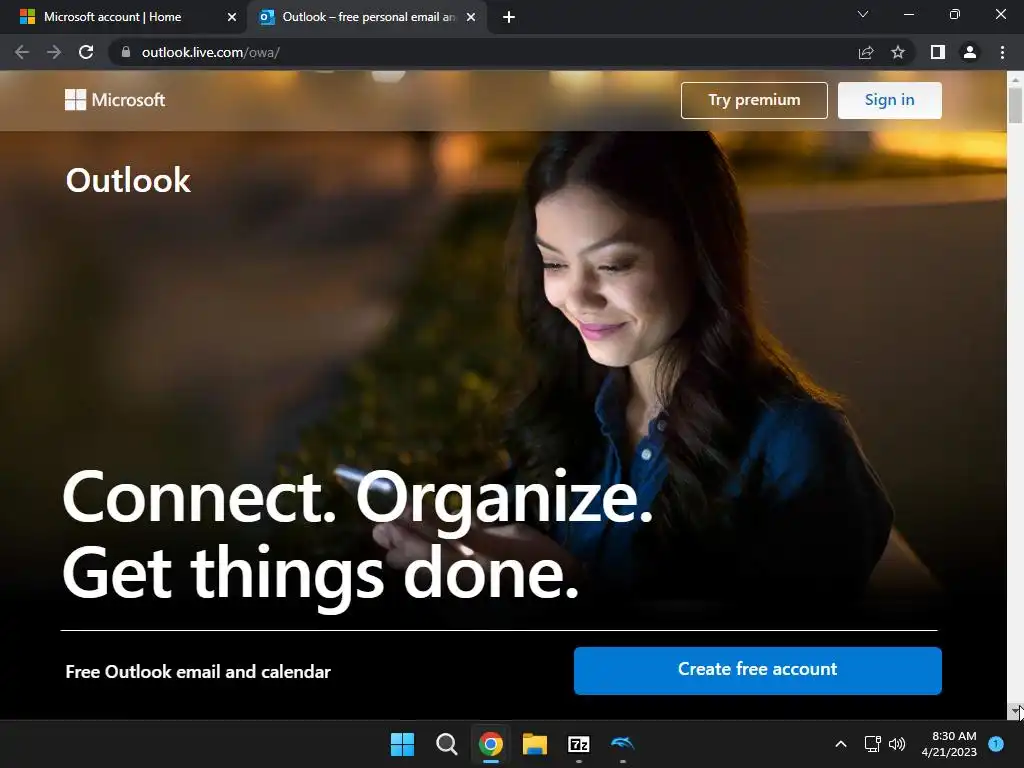Click the Try premium button
Image resolution: width=1024 pixels, height=768 pixels.
754,100
